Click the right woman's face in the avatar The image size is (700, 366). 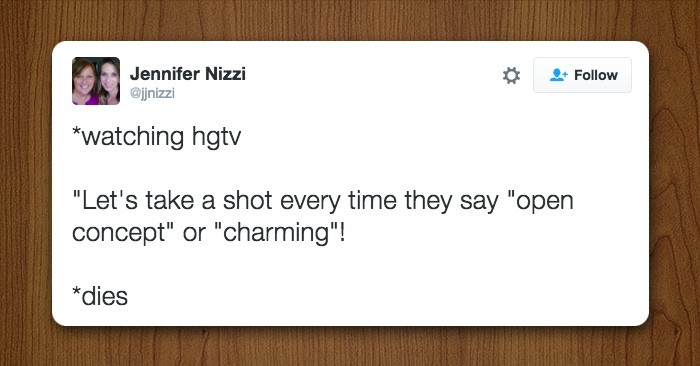[x=109, y=79]
